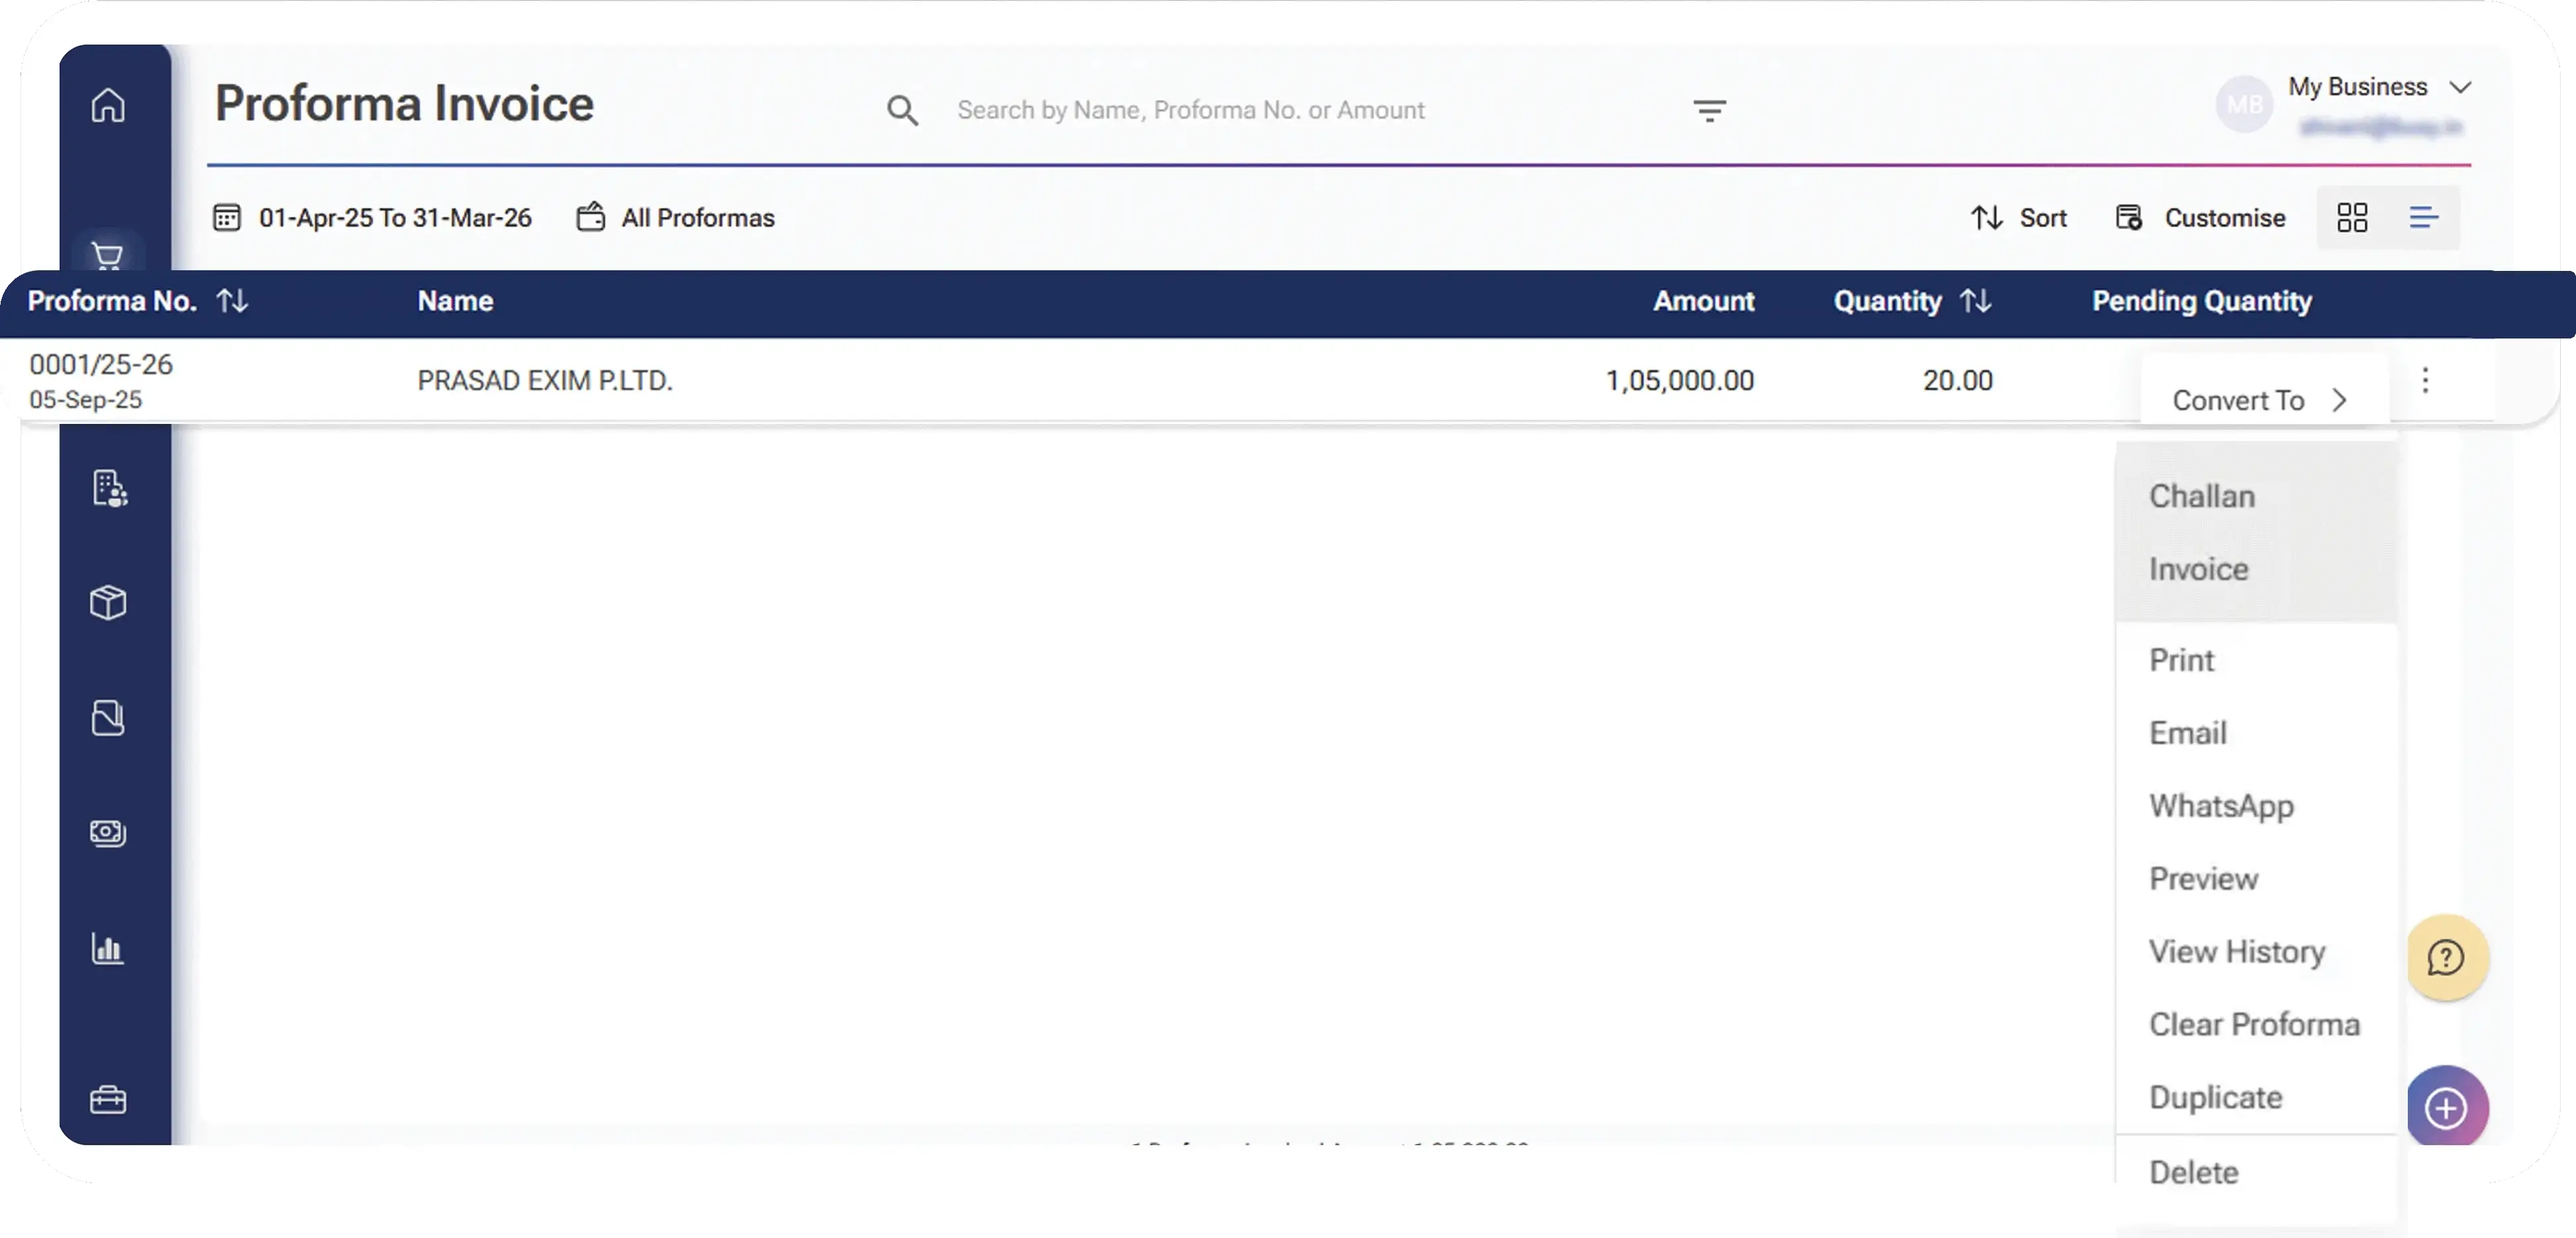Click the Customise button
This screenshot has width=2576, height=1238.
[2201, 218]
